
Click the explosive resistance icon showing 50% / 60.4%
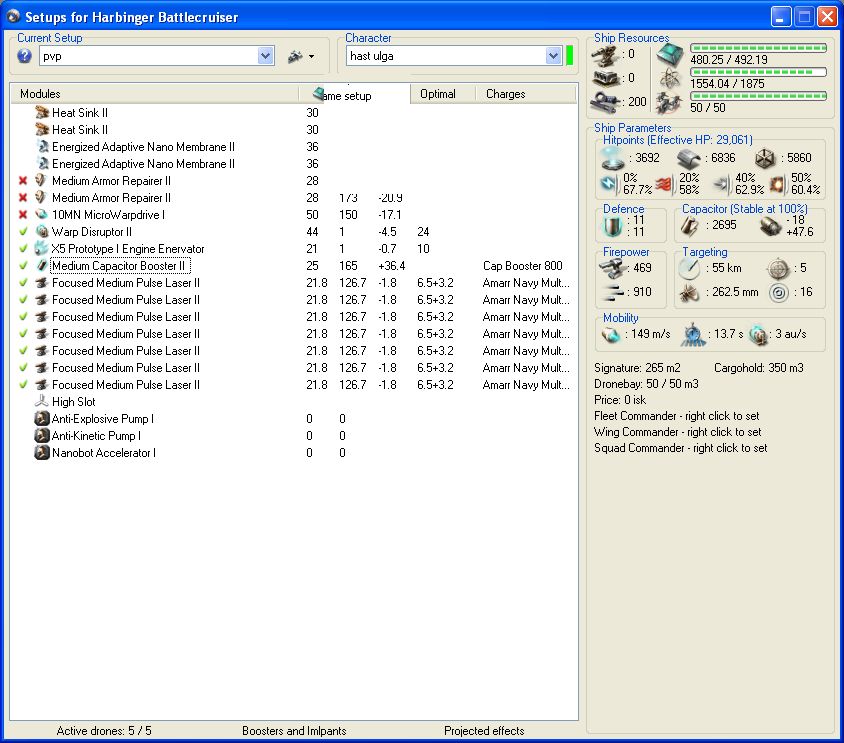coord(777,184)
